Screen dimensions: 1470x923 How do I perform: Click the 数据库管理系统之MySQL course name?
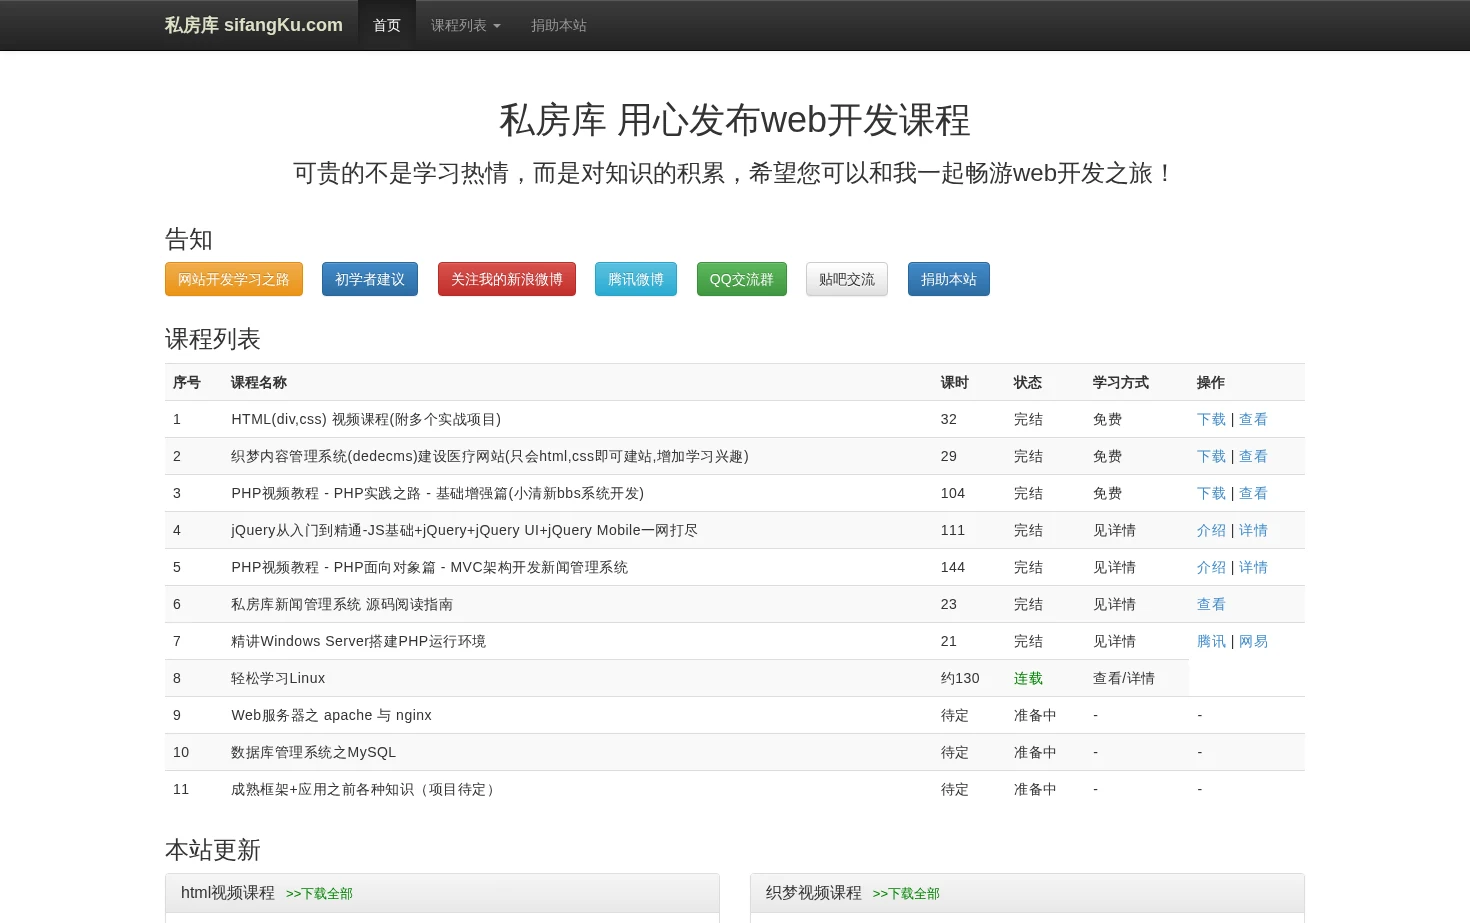313,752
